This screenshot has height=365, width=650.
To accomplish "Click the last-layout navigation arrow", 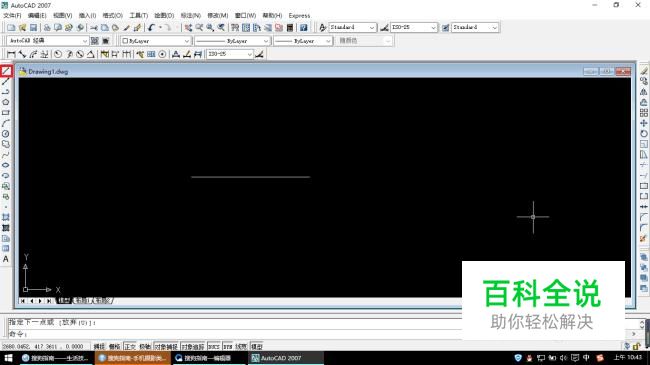I will click(x=49, y=301).
